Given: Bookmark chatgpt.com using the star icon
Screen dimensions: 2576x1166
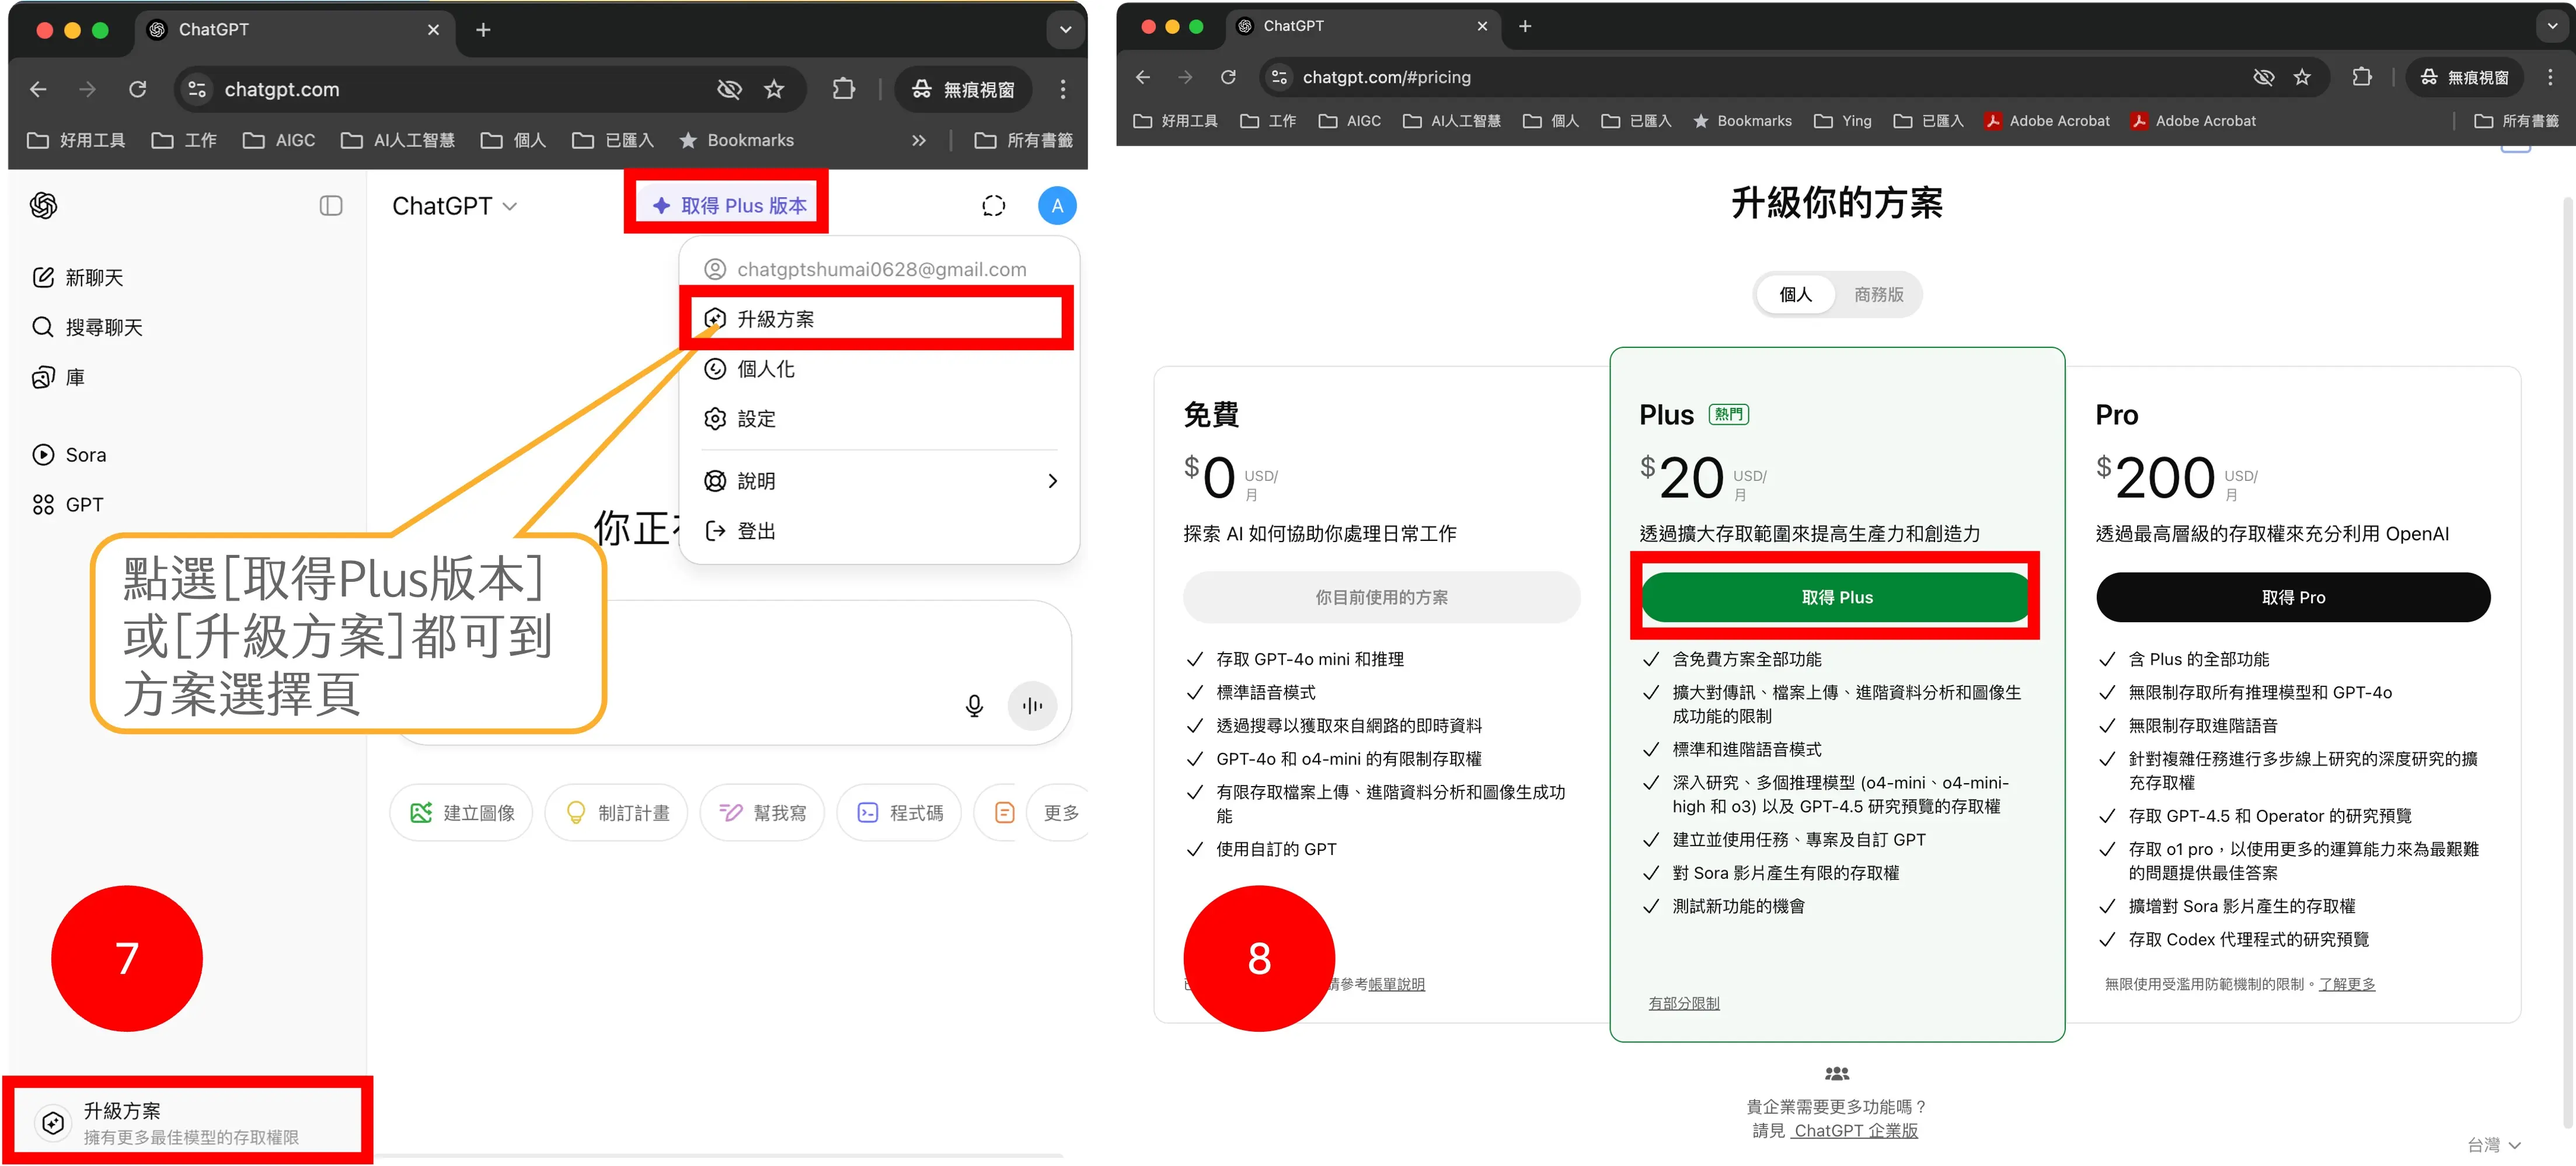Looking at the screenshot, I should (x=774, y=89).
